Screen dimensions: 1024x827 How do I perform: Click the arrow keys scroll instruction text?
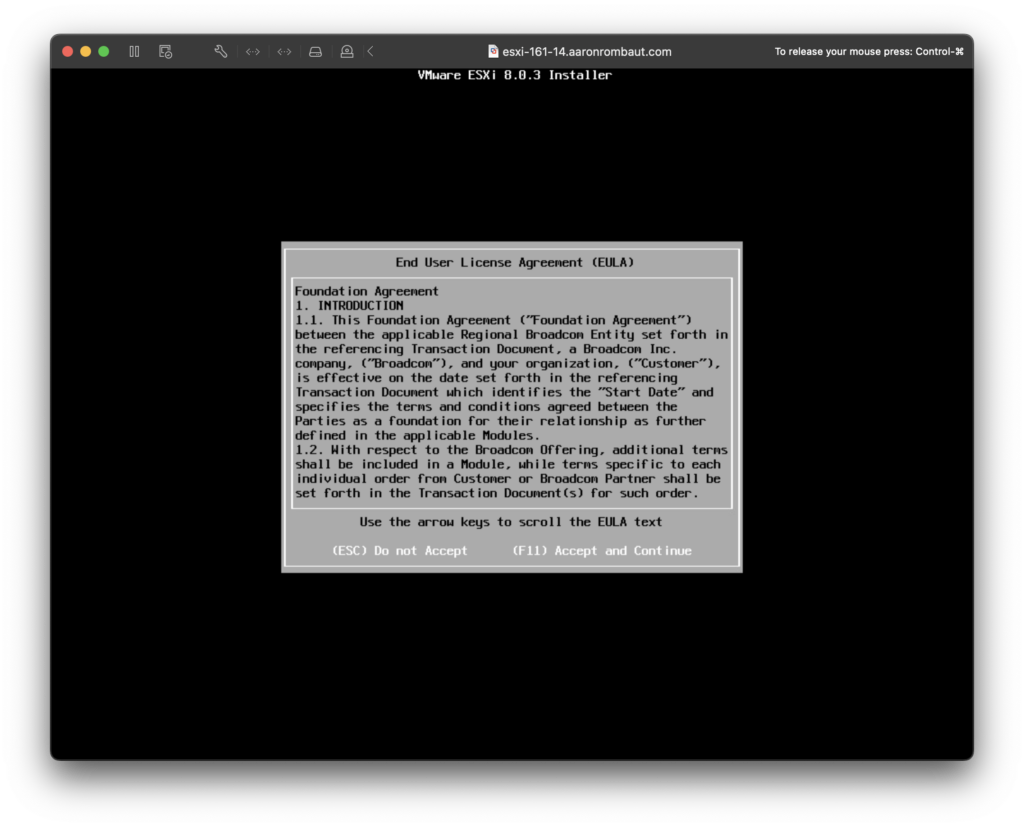pyautogui.click(x=510, y=522)
